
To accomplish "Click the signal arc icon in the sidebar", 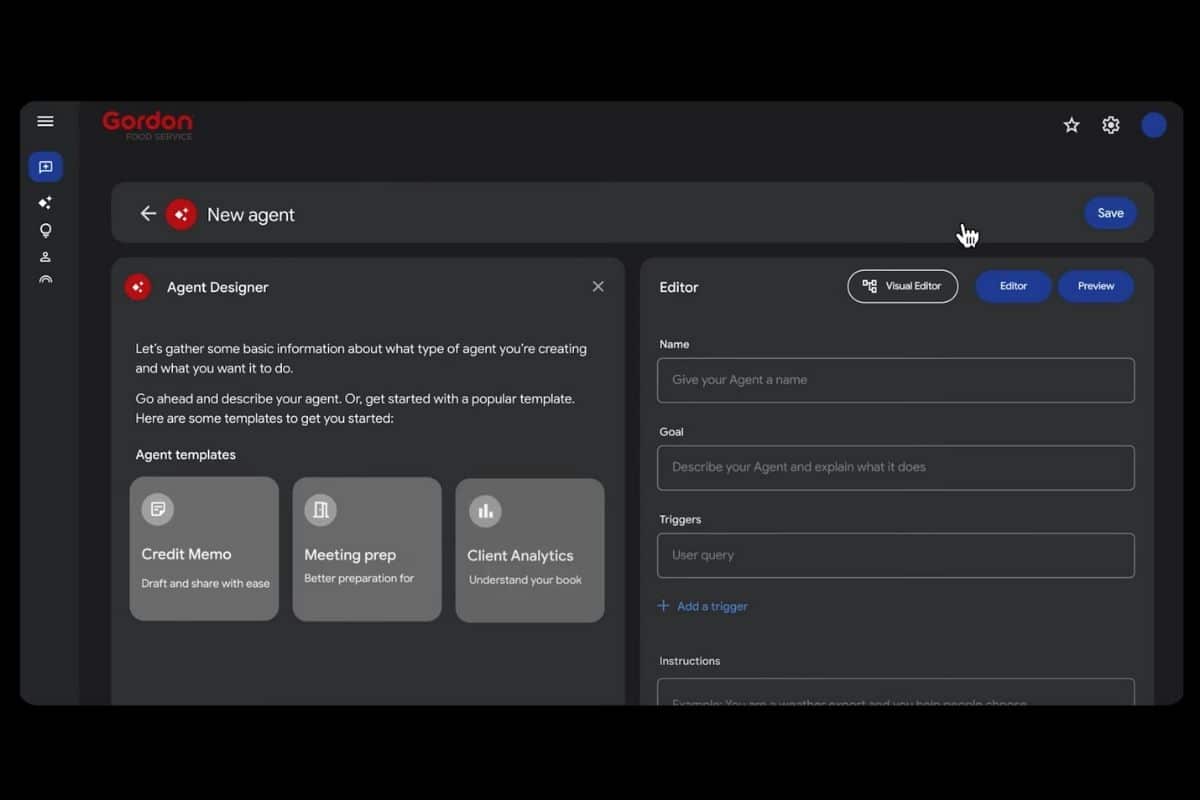I will tap(45, 281).
